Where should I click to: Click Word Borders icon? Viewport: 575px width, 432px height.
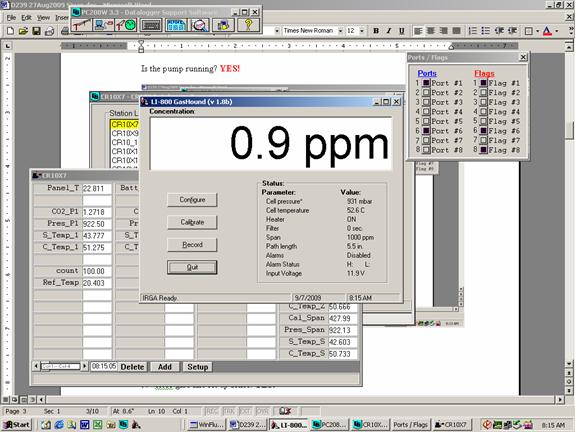pyautogui.click(x=528, y=31)
